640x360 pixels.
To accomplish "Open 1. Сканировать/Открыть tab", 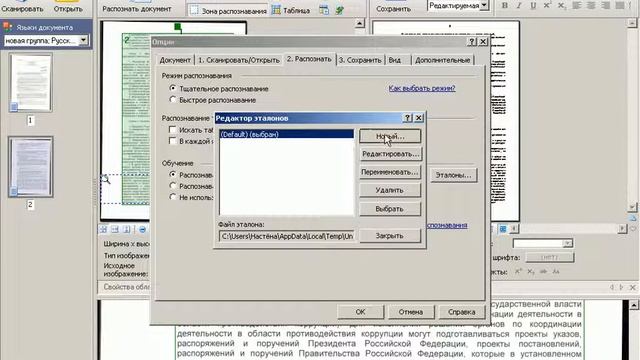I will tap(239, 60).
